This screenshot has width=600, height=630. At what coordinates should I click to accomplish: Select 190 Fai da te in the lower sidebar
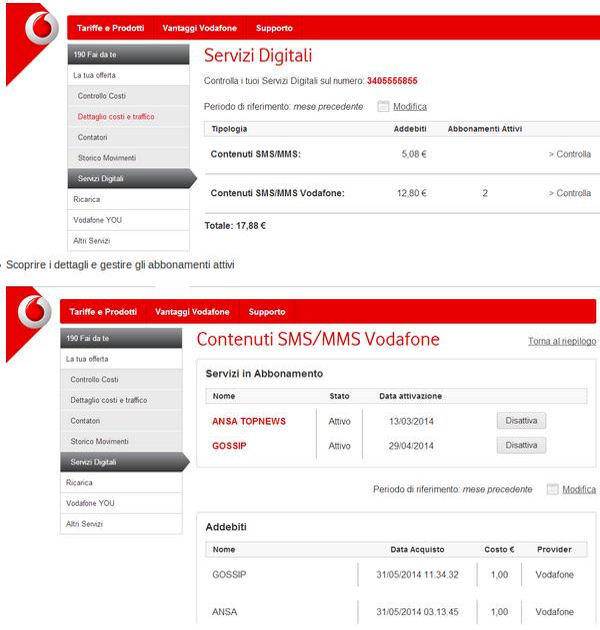click(121, 338)
